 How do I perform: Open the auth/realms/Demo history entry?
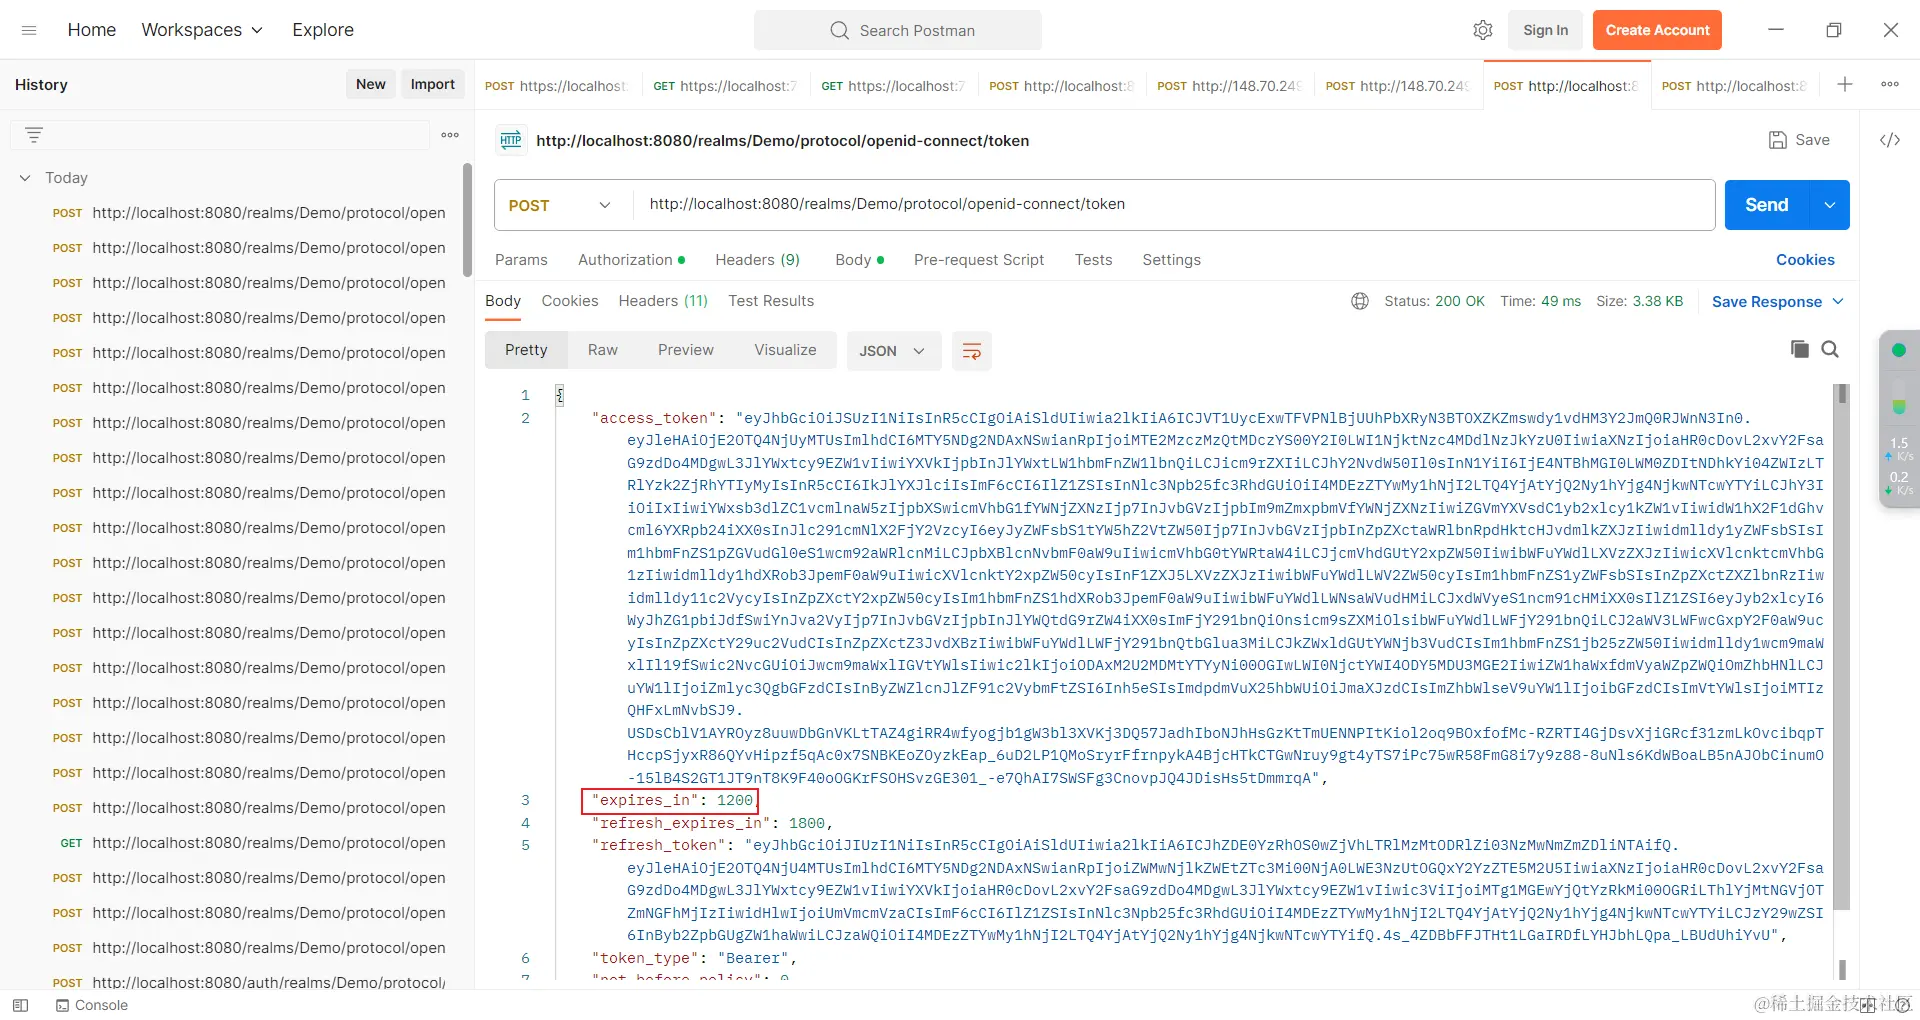250,982
